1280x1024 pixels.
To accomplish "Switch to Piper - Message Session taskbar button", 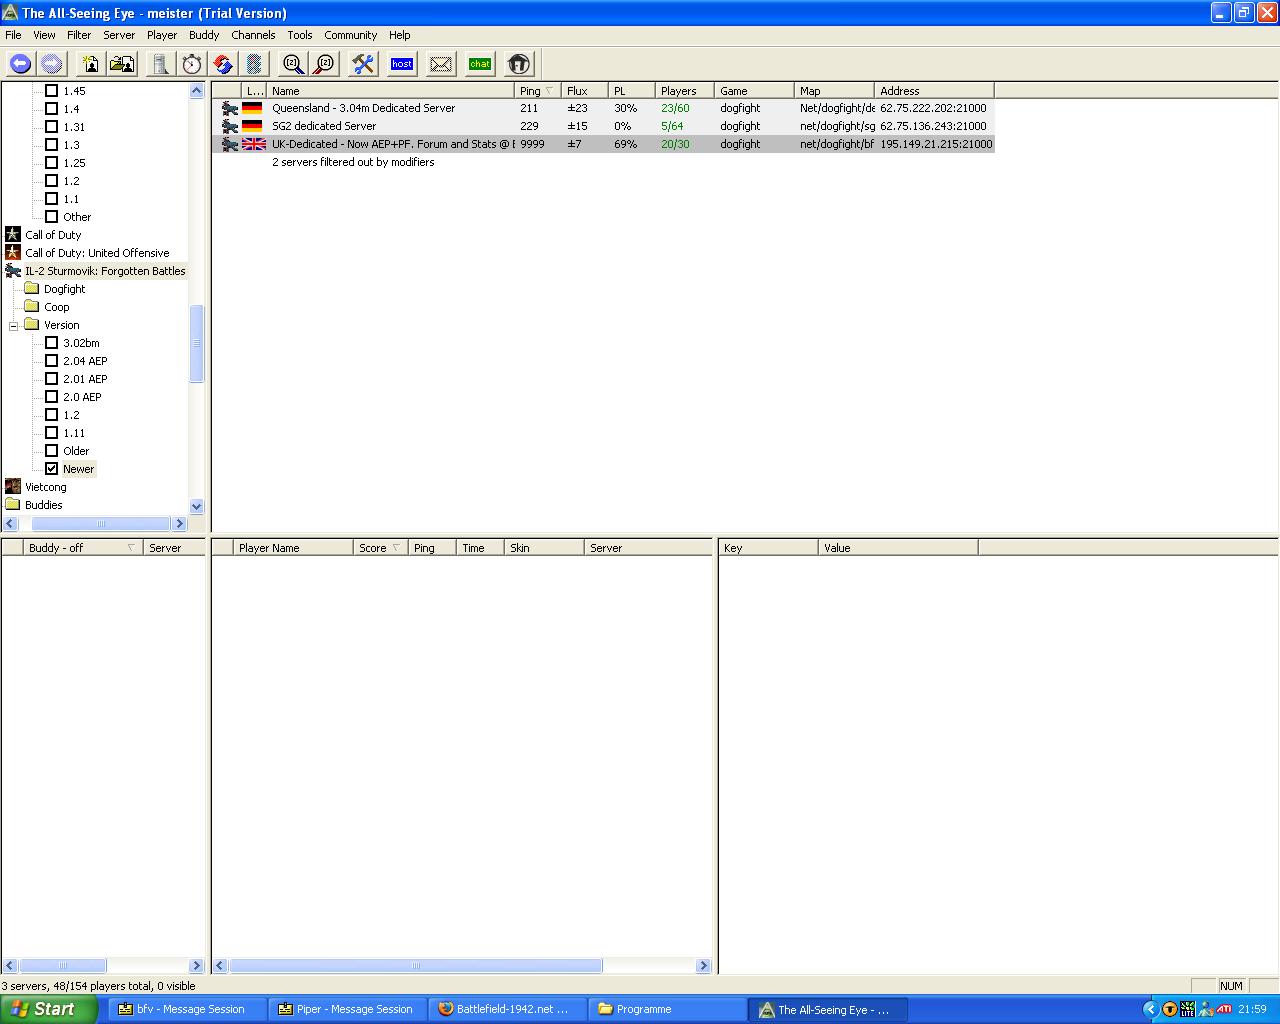I will 346,1009.
